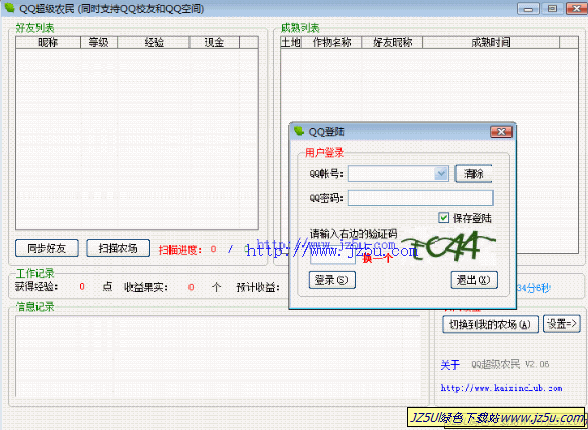Click the 土地 column header

click(x=291, y=42)
